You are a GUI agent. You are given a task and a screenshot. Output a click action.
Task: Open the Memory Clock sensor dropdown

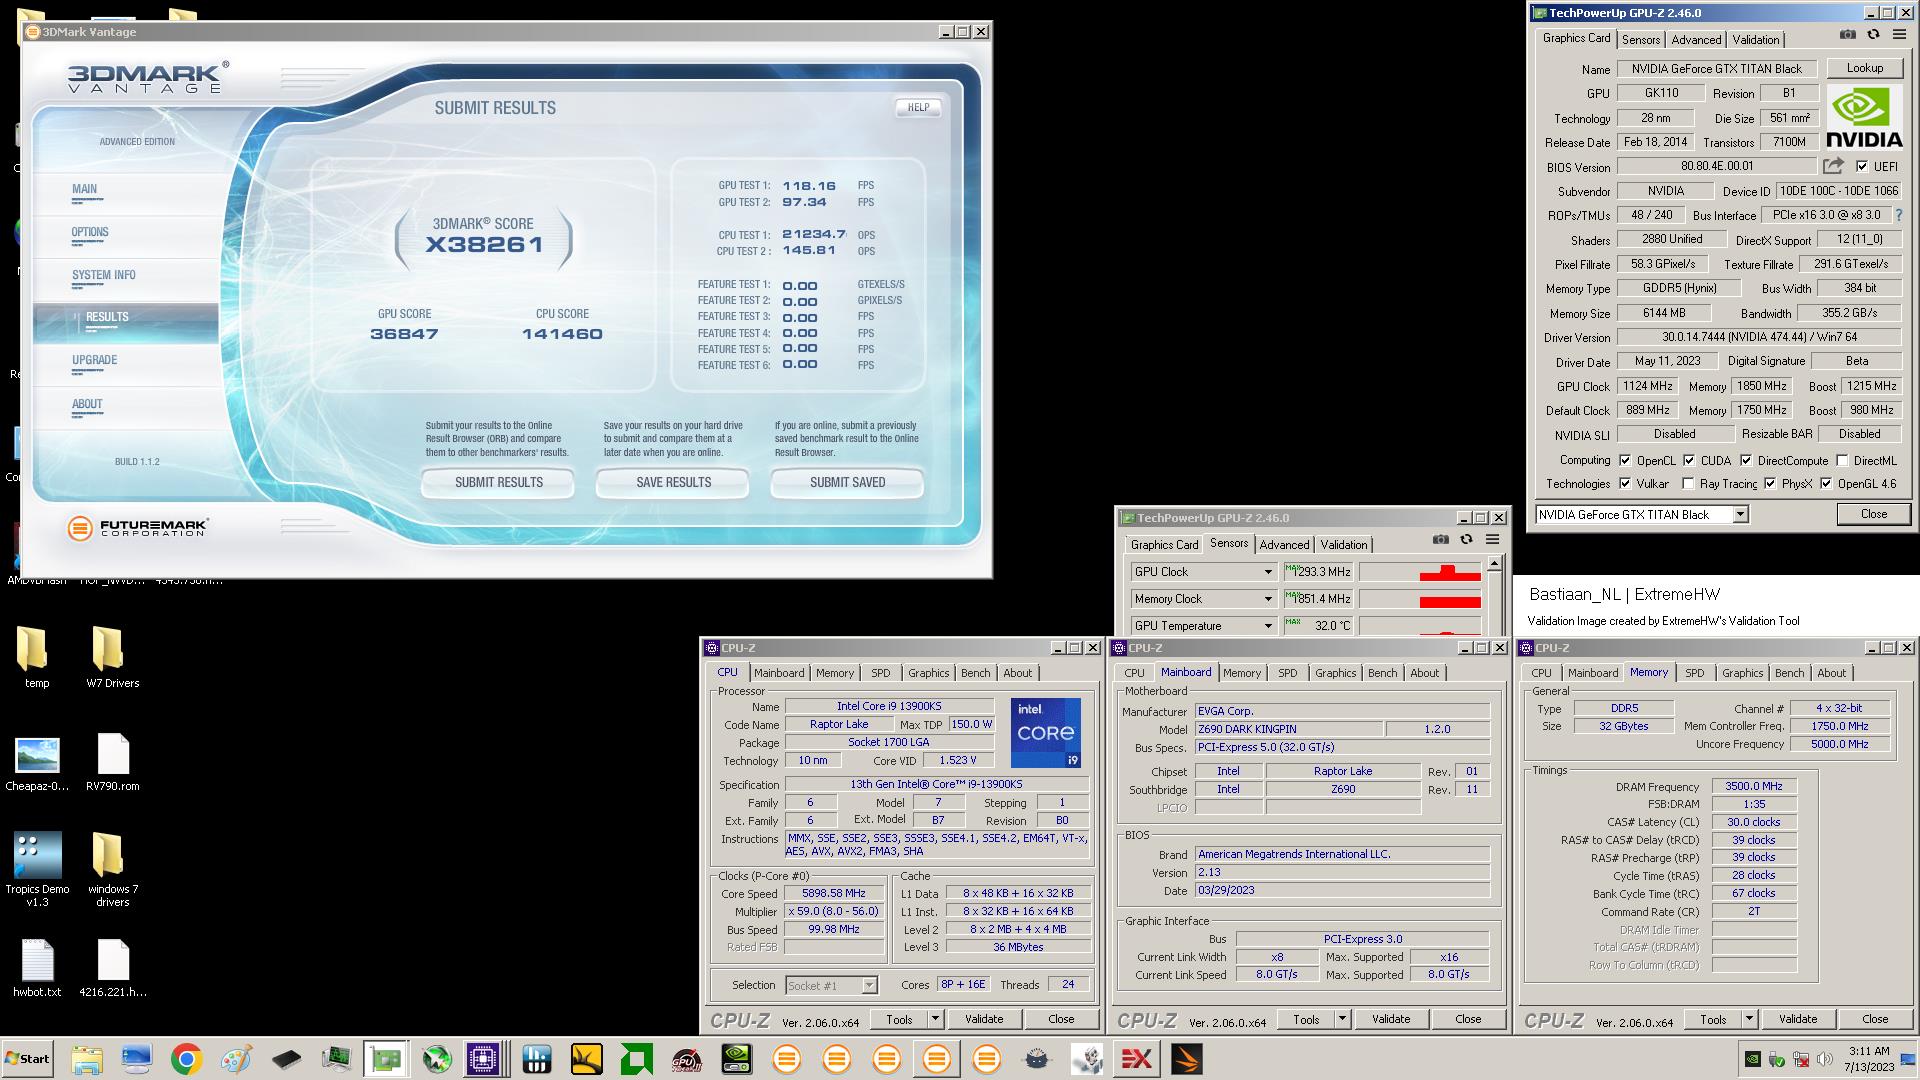click(1268, 599)
